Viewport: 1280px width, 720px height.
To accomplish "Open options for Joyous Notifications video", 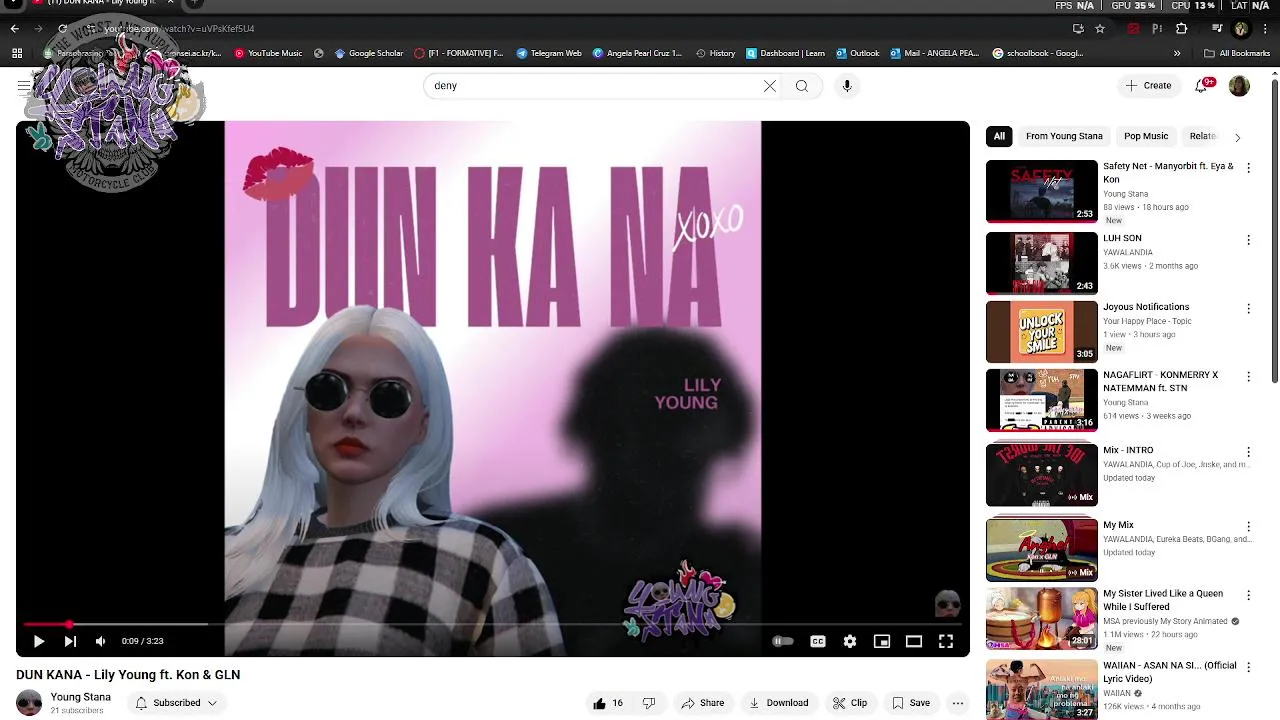I will point(1248,309).
